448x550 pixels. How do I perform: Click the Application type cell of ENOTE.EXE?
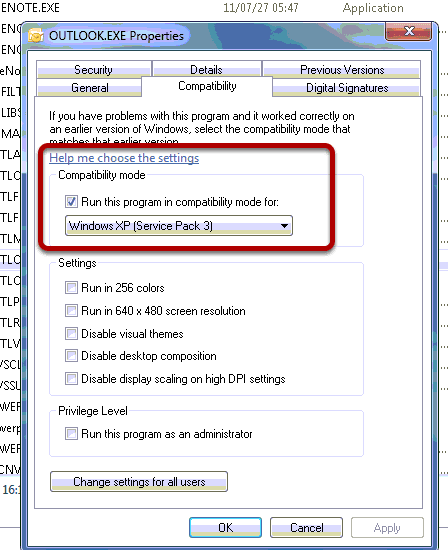[x=373, y=8]
